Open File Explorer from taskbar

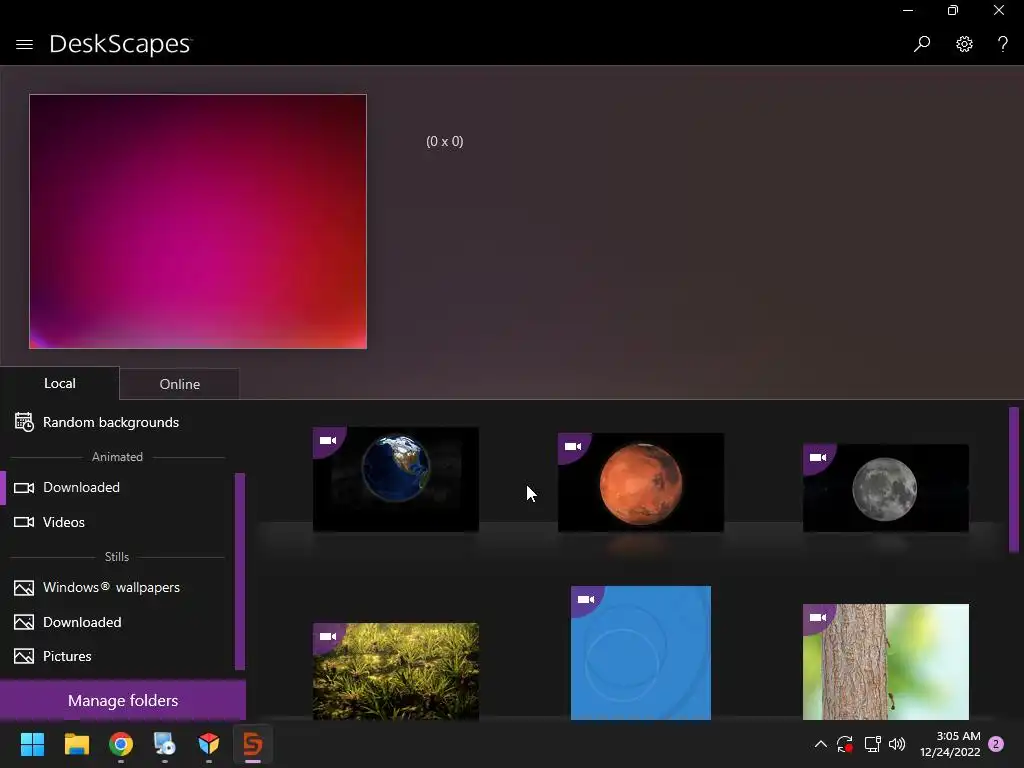tap(76, 744)
